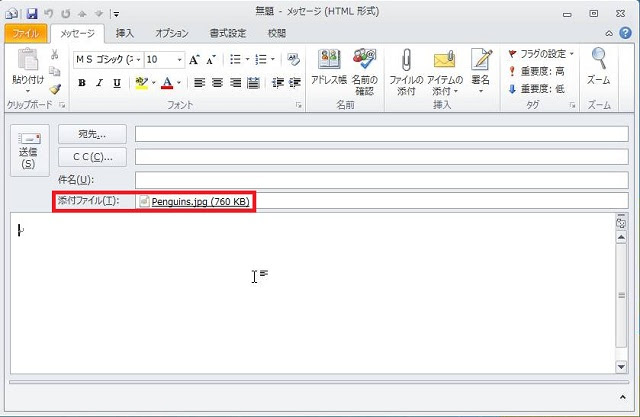
Task: Expand the font color dropdown arrow
Action: [x=179, y=83]
